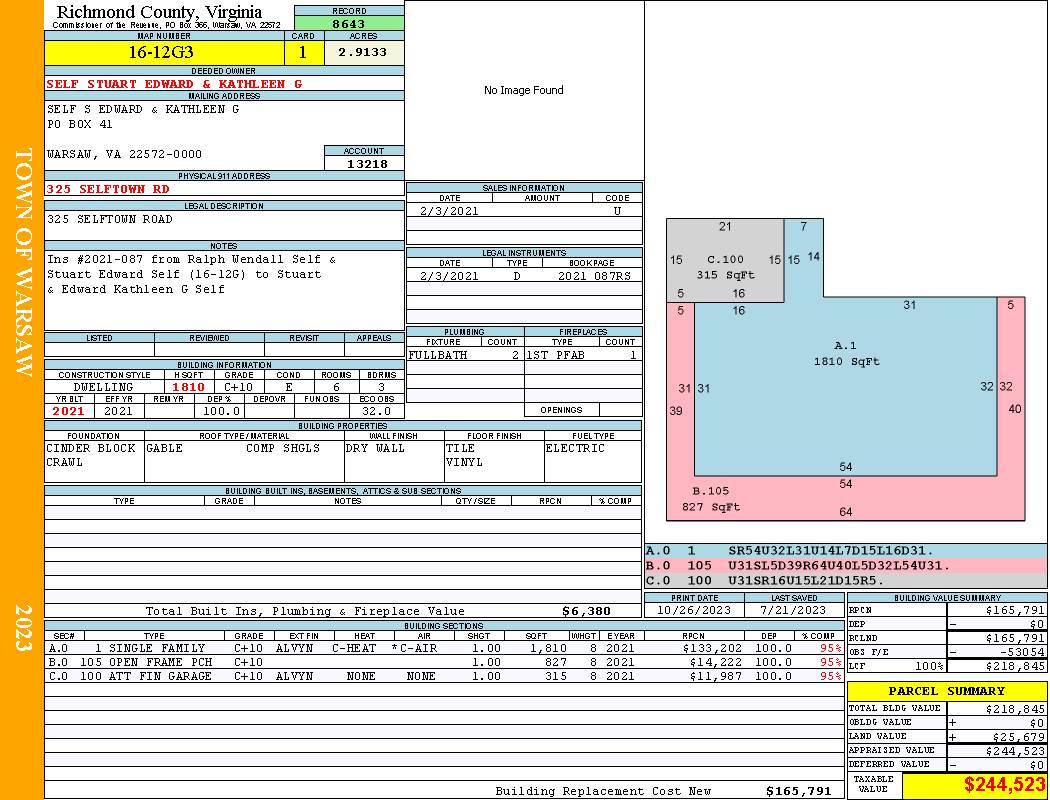Click legal instrument type D
1050x800 pixels.
(517, 276)
